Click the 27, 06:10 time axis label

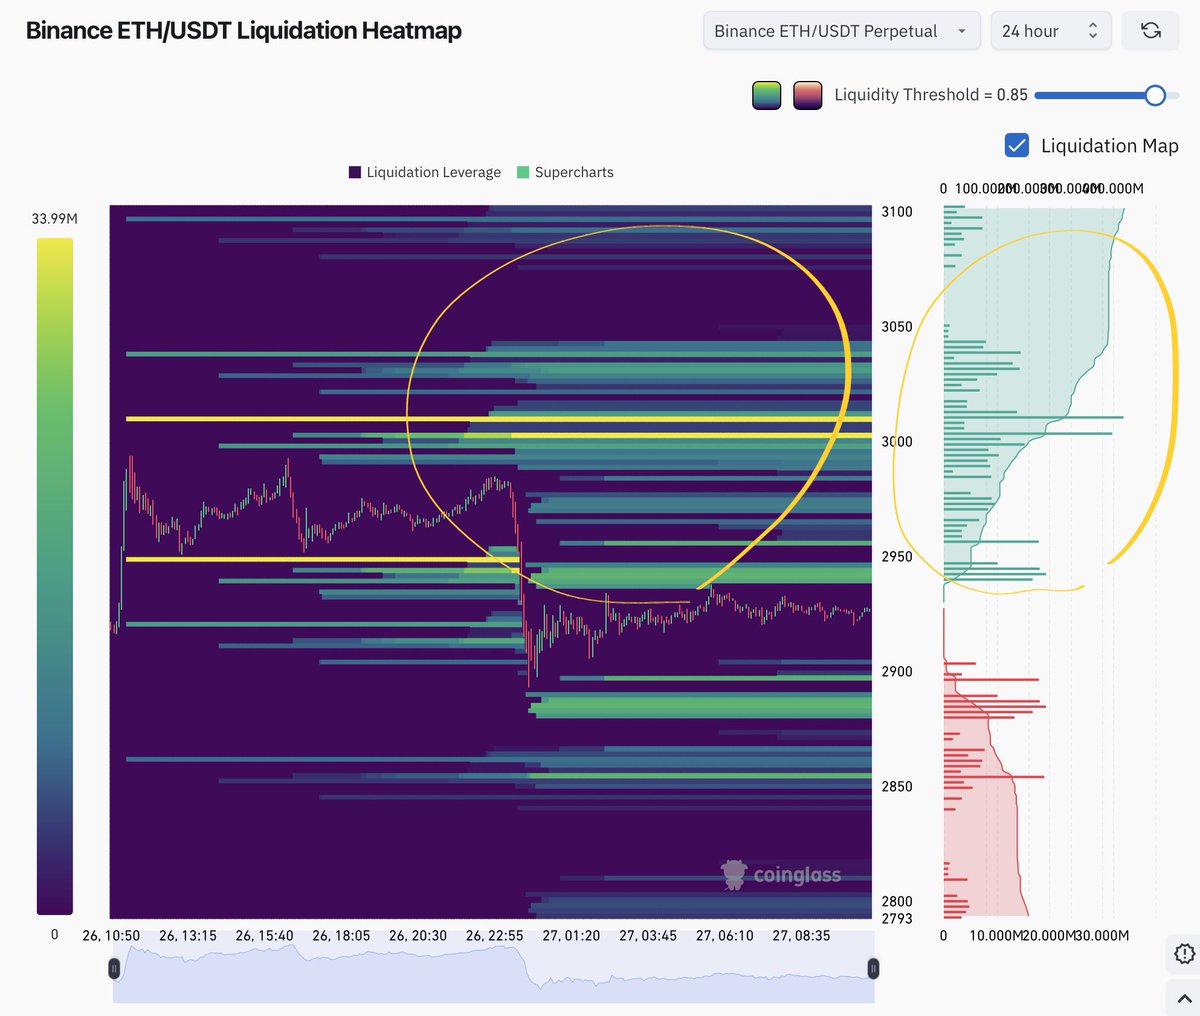[724, 936]
